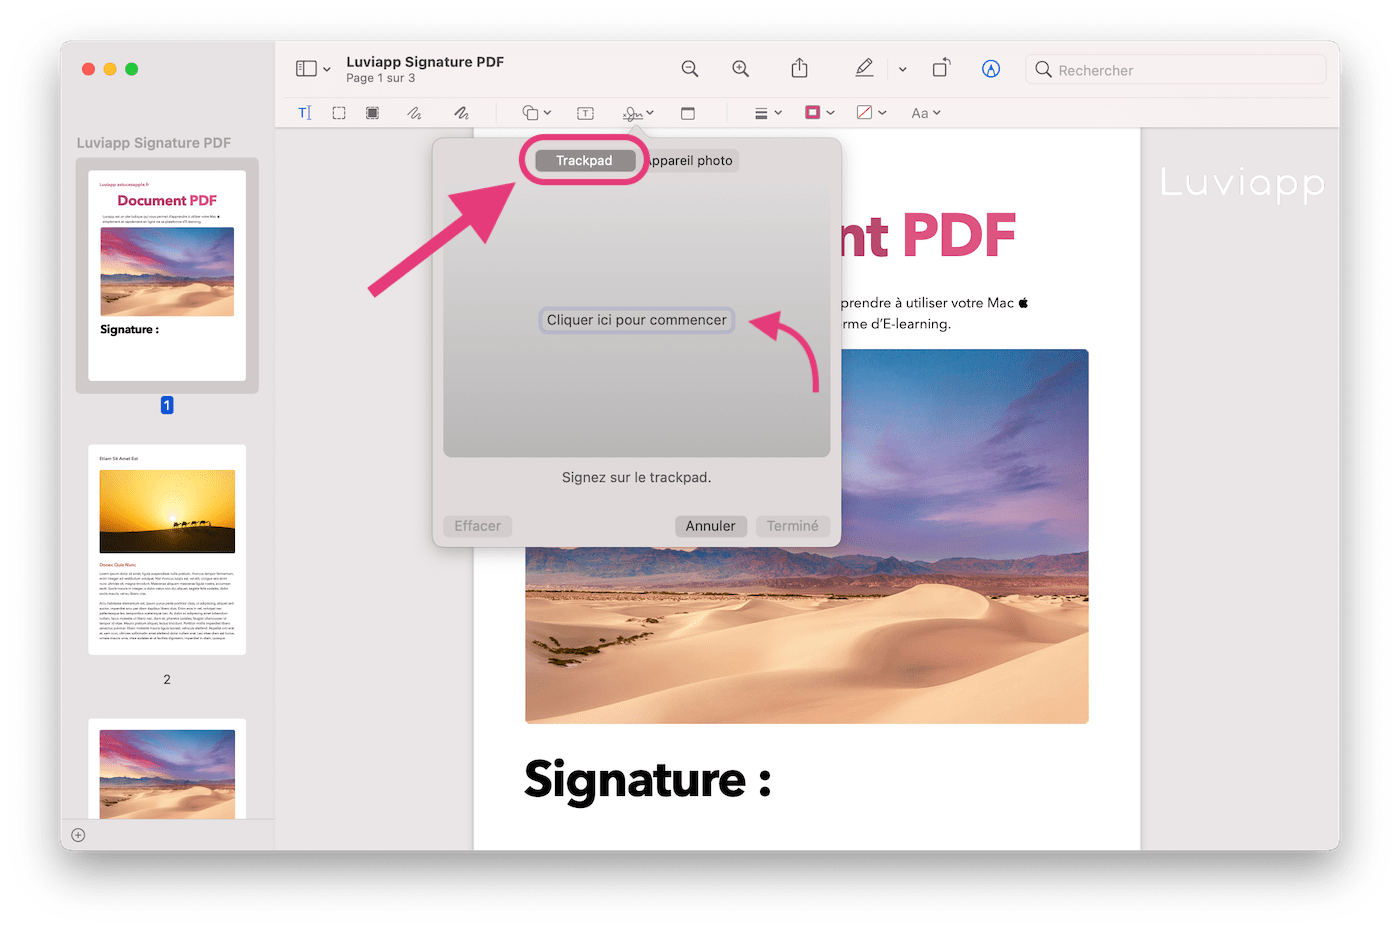Open the Aa text style menu
This screenshot has height=930, width=1400.
pos(926,113)
